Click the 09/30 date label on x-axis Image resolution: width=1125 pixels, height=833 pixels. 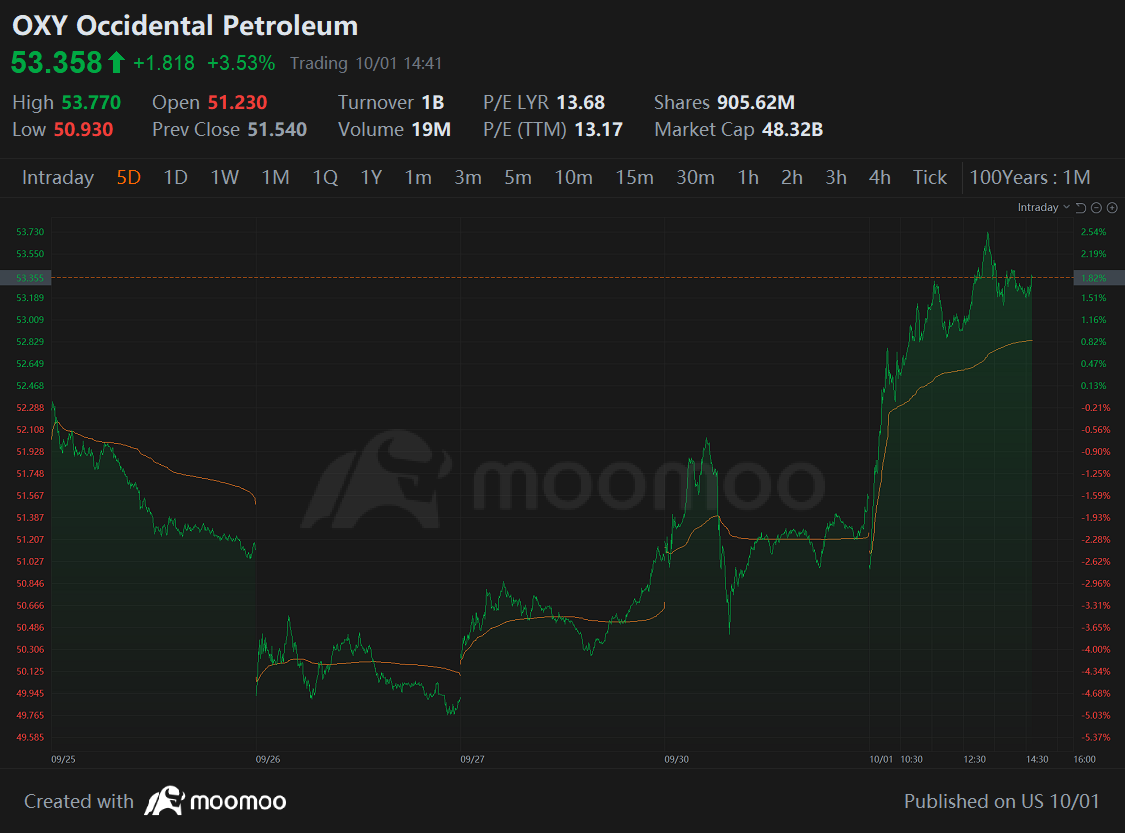(677, 759)
